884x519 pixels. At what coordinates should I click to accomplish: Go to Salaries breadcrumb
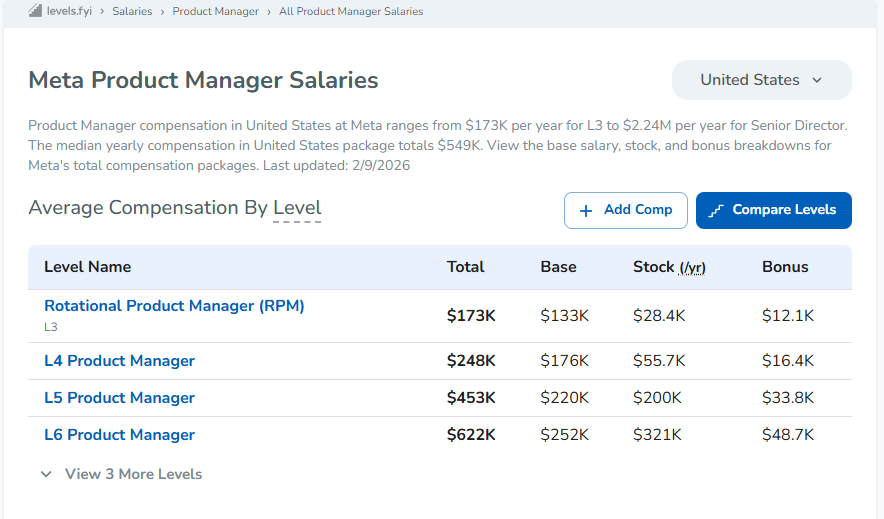point(132,12)
